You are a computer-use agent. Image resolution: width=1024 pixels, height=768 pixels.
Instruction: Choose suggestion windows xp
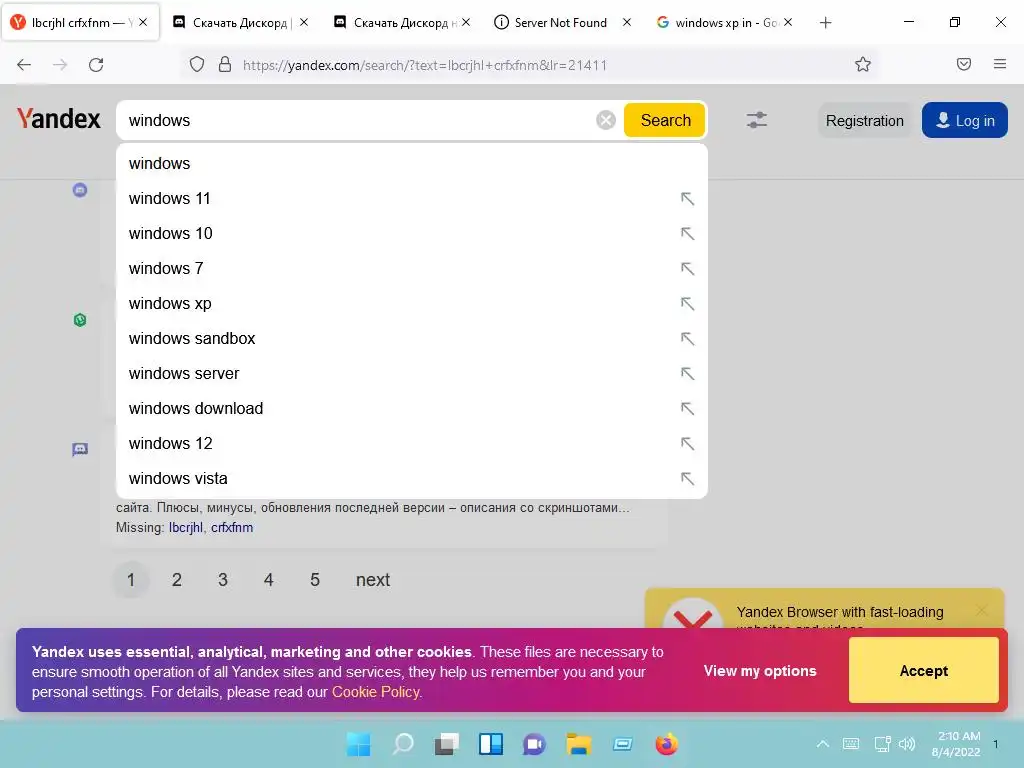(x=411, y=304)
